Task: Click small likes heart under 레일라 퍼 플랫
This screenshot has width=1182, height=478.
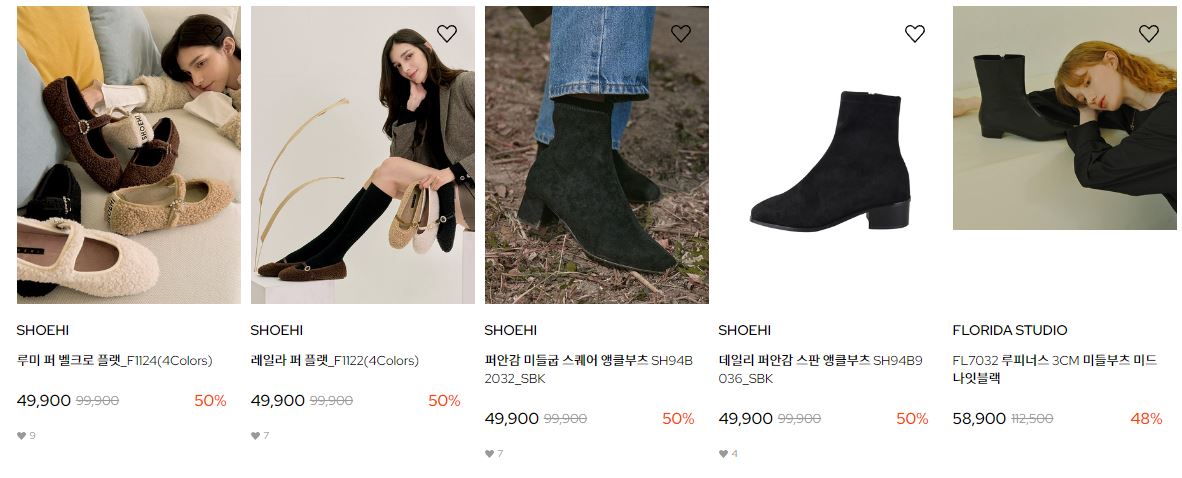Action: pos(256,436)
